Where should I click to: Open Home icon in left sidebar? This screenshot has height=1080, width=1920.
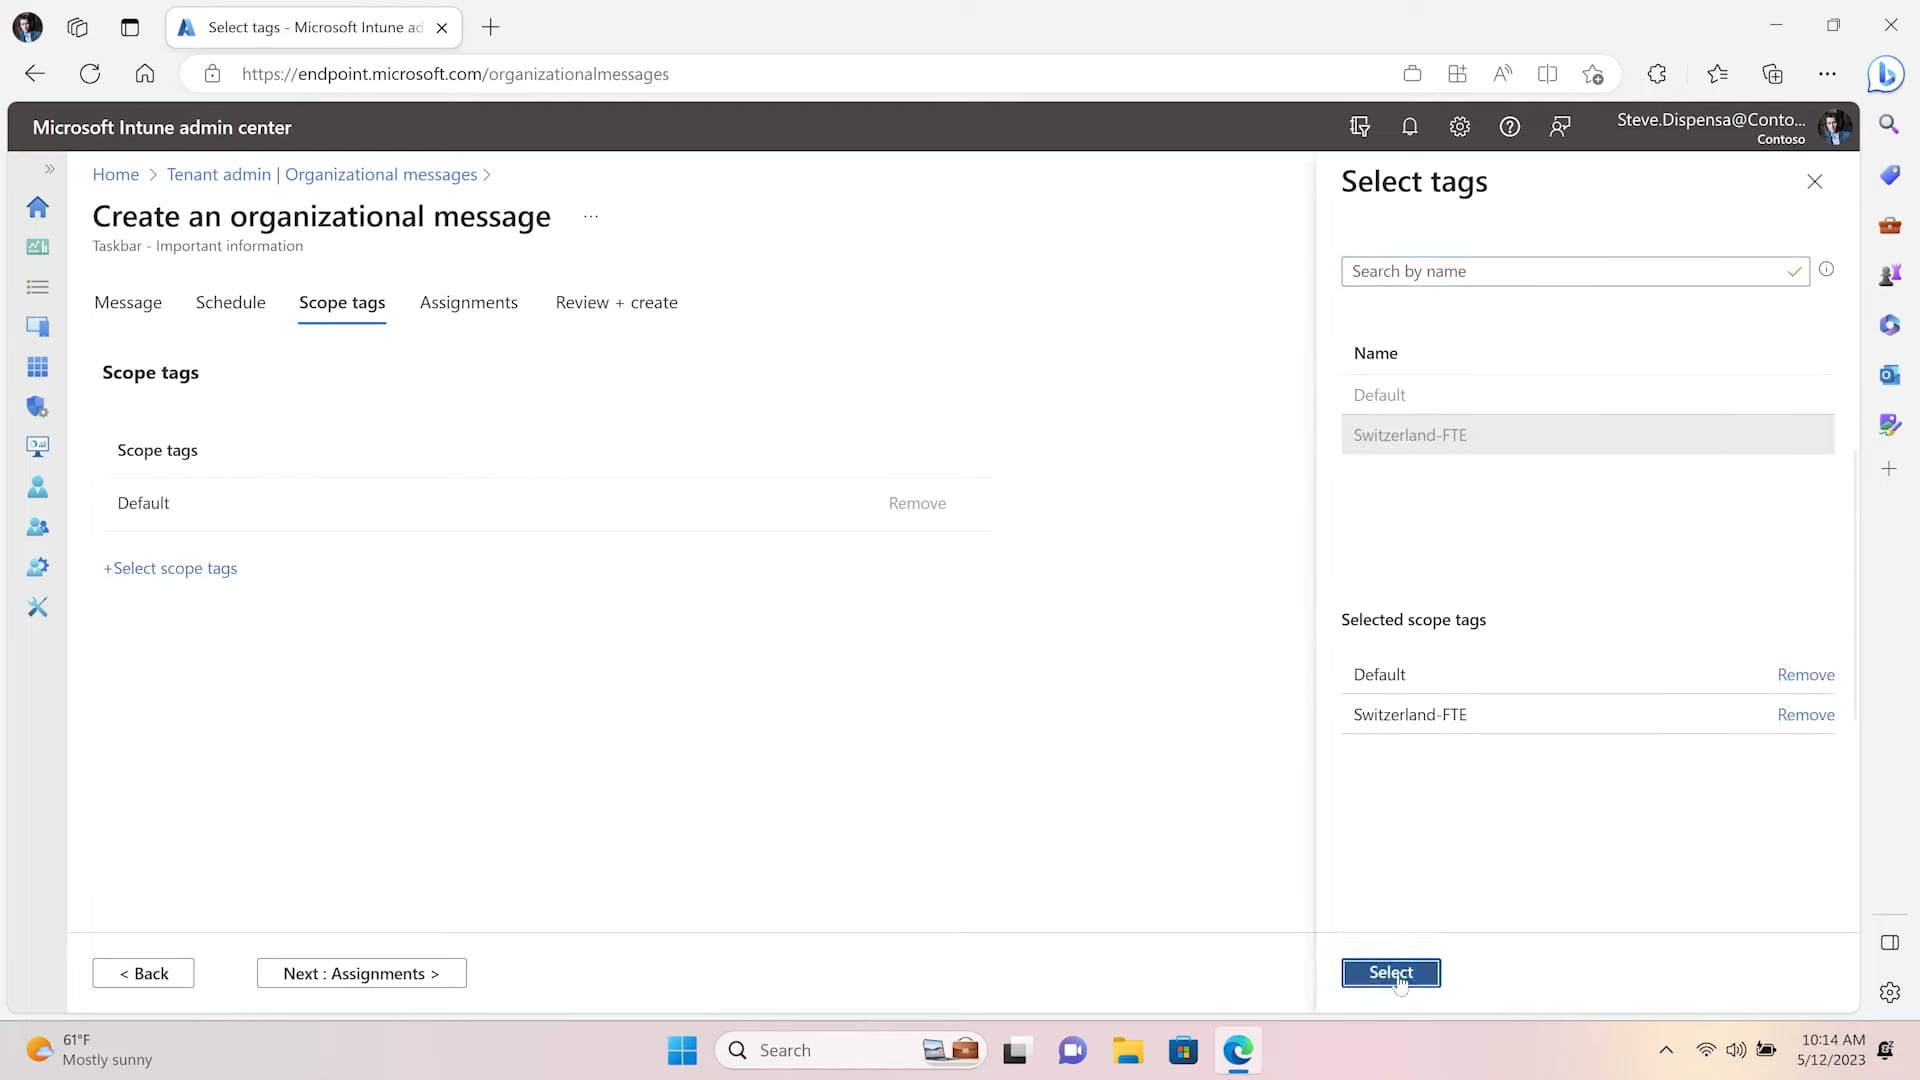pos(38,207)
